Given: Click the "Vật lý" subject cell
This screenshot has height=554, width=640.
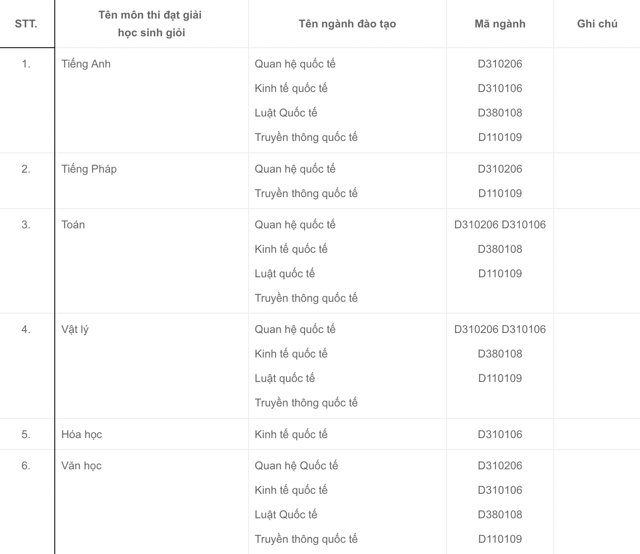Looking at the screenshot, I should click(75, 329).
